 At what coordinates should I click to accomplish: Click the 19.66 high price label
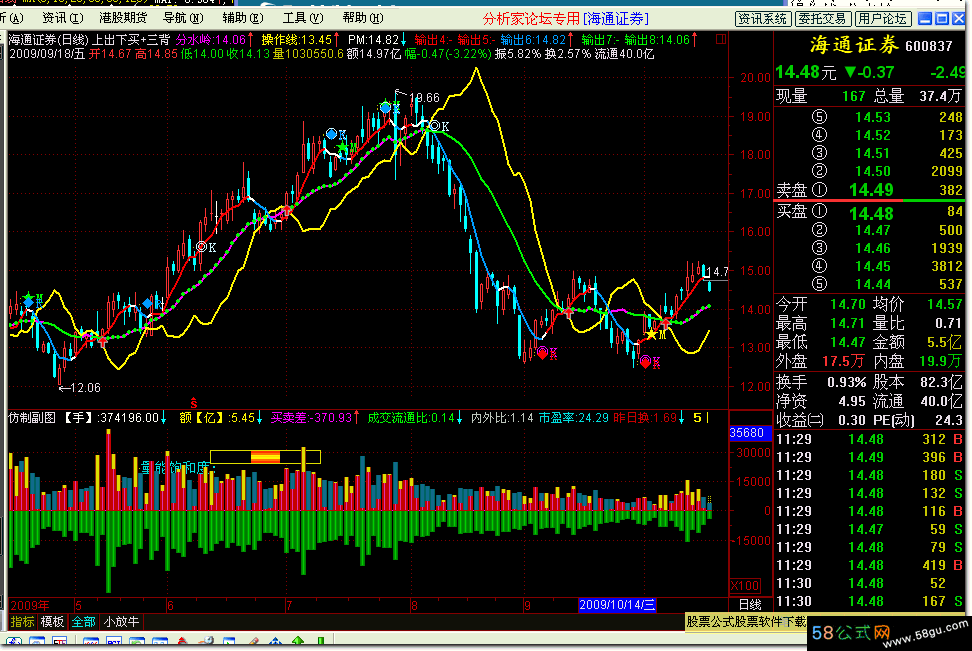(x=425, y=97)
